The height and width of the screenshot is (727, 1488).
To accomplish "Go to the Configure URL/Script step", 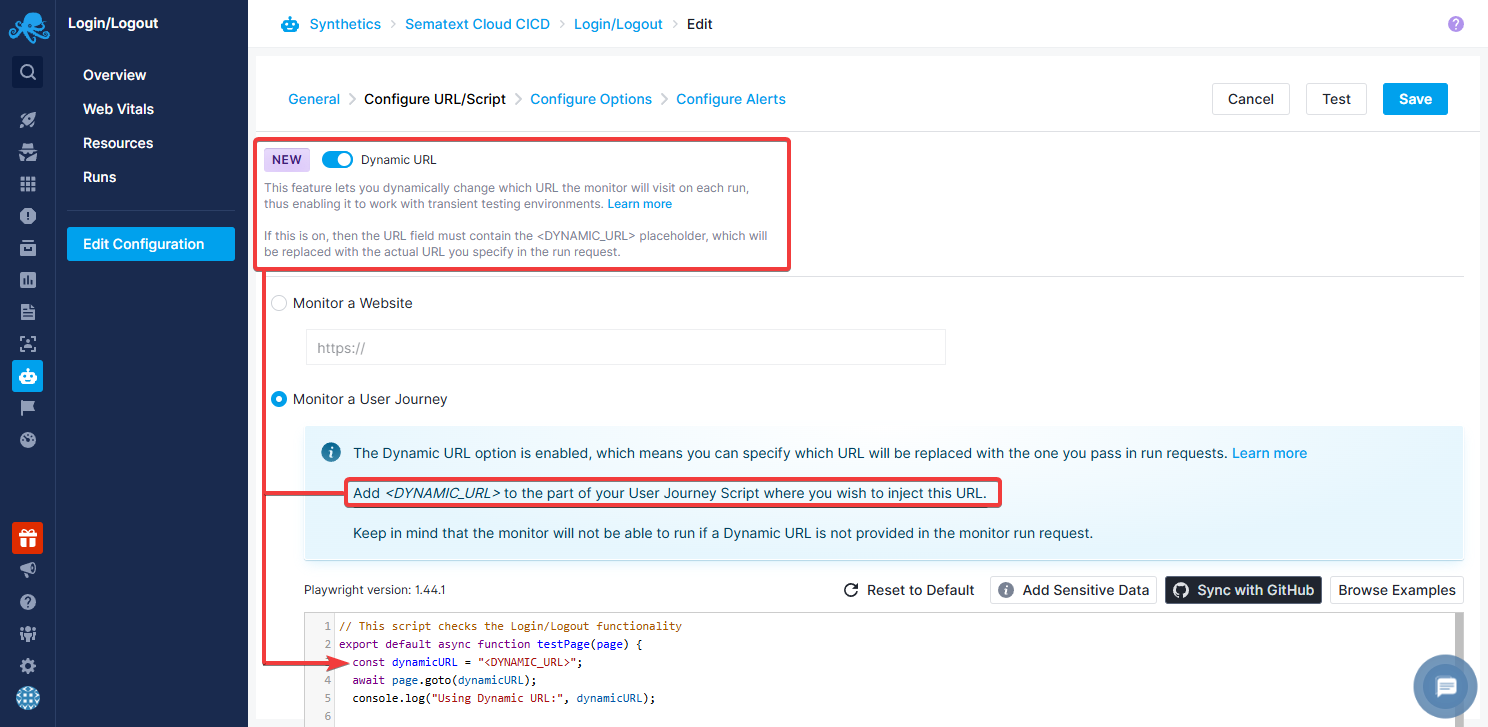I will [435, 99].
